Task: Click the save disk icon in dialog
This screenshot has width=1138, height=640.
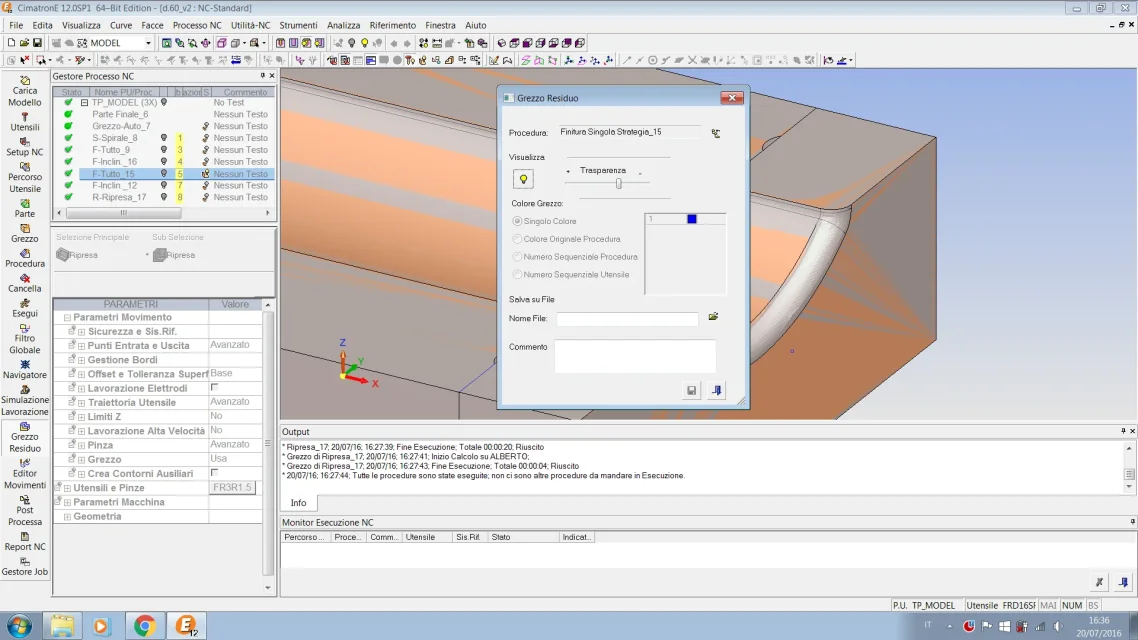Action: tap(691, 391)
